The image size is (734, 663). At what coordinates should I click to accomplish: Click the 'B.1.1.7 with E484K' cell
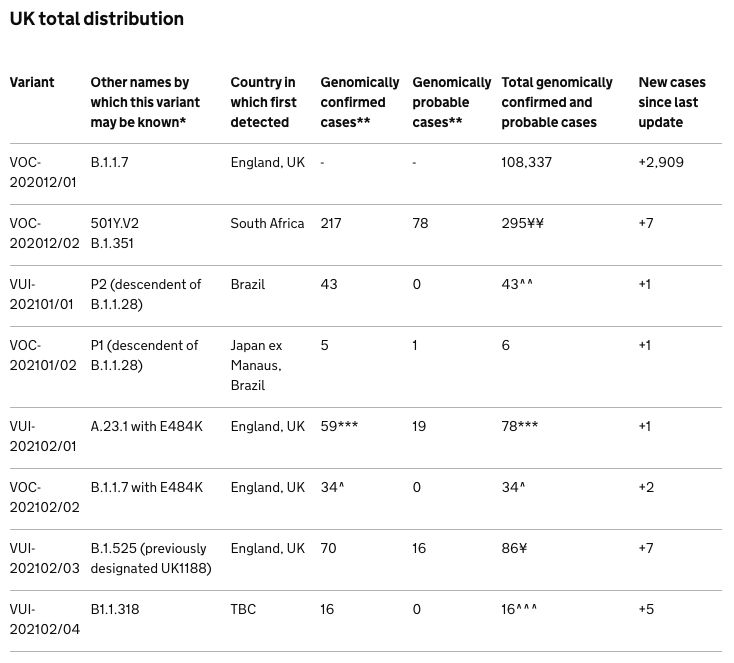click(147, 487)
